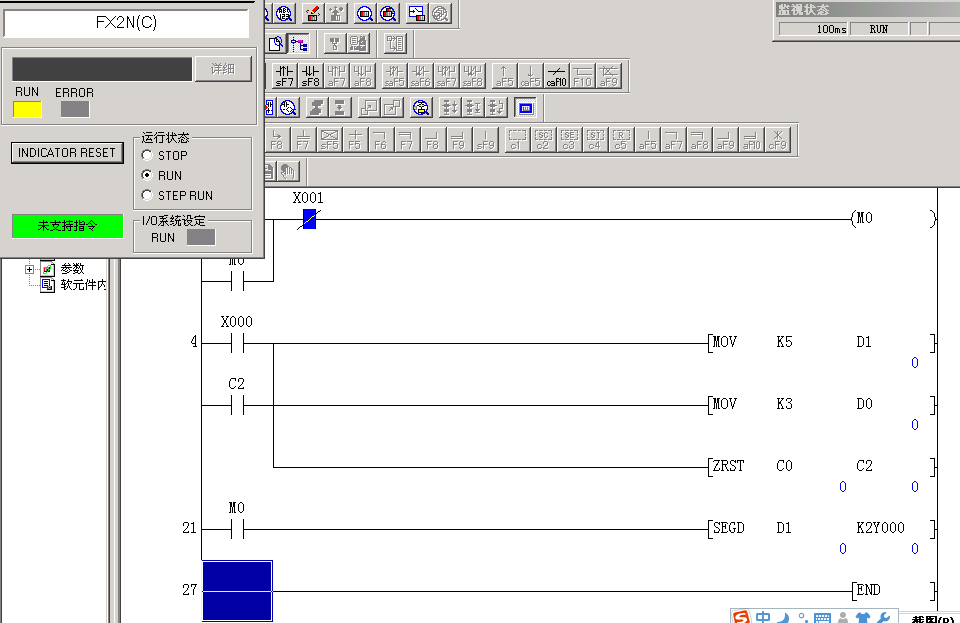
Task: Click the X001 contact in ladder diagram
Action: 309,220
